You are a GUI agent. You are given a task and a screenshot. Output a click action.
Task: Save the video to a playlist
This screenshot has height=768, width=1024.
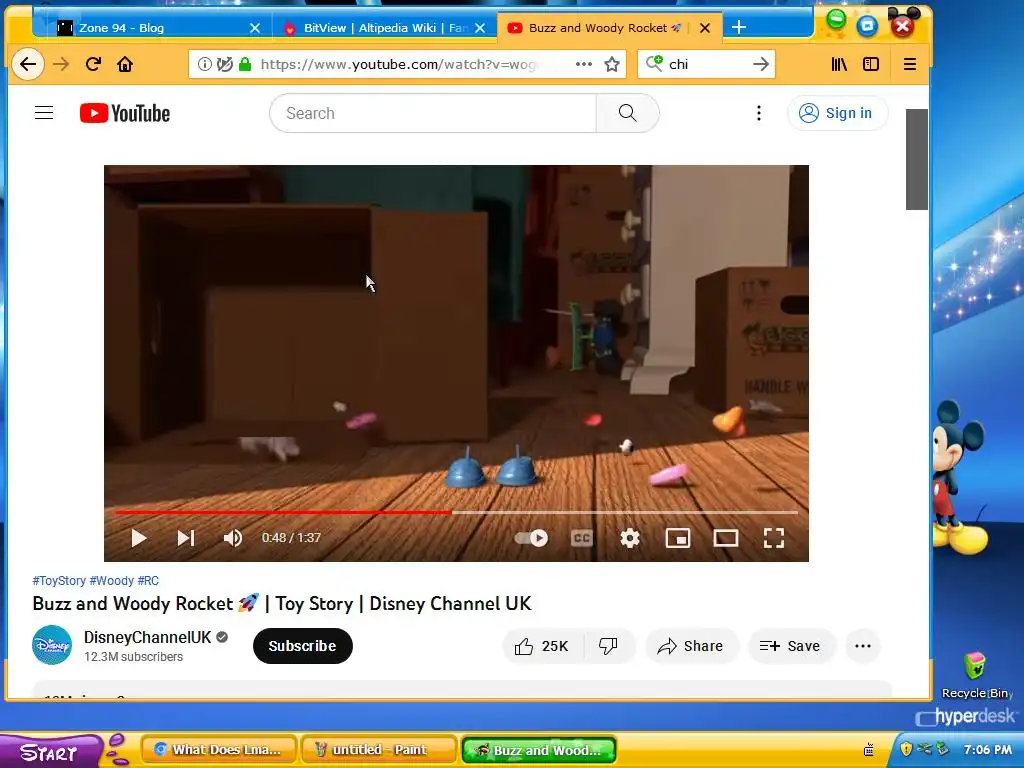[x=790, y=646]
